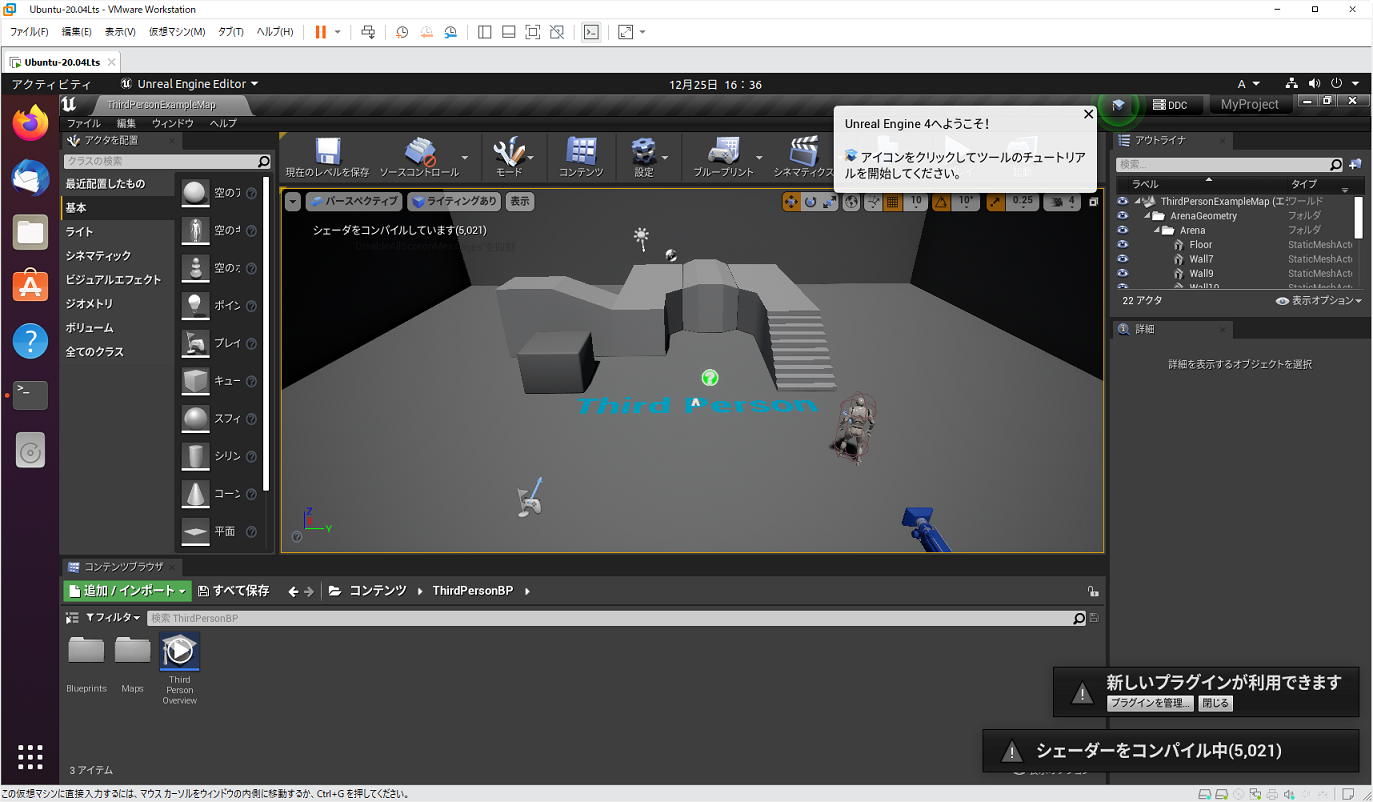1373x802 pixels.
Task: Open the viewport options dropdown arrow
Action: (292, 202)
